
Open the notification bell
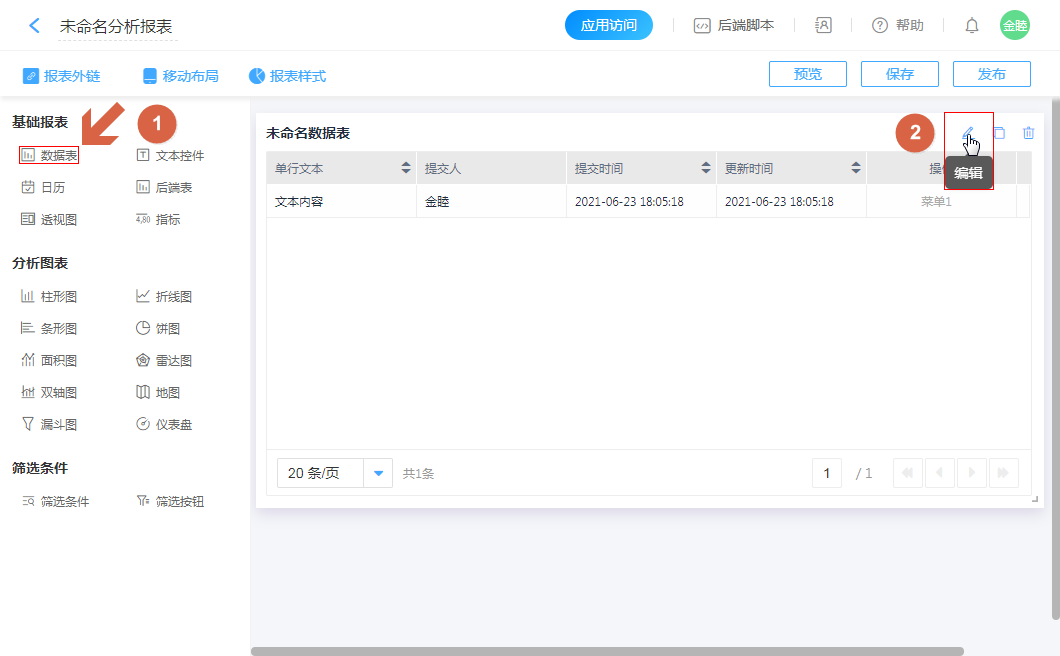tap(971, 26)
